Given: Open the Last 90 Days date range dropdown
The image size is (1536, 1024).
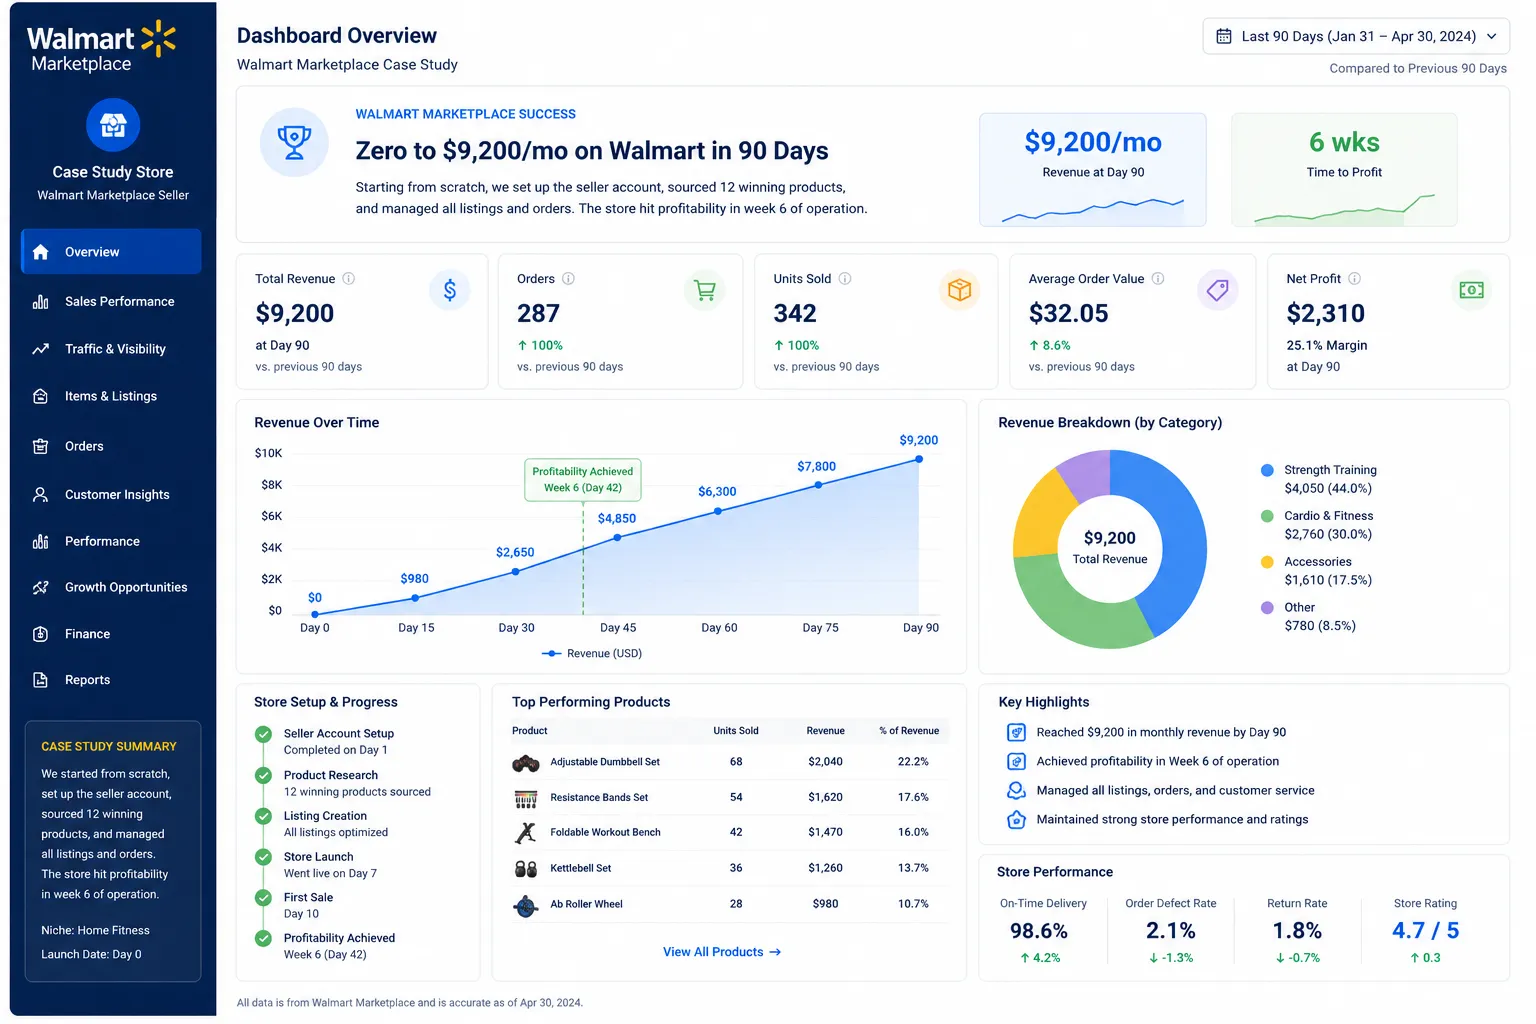Looking at the screenshot, I should [1356, 36].
